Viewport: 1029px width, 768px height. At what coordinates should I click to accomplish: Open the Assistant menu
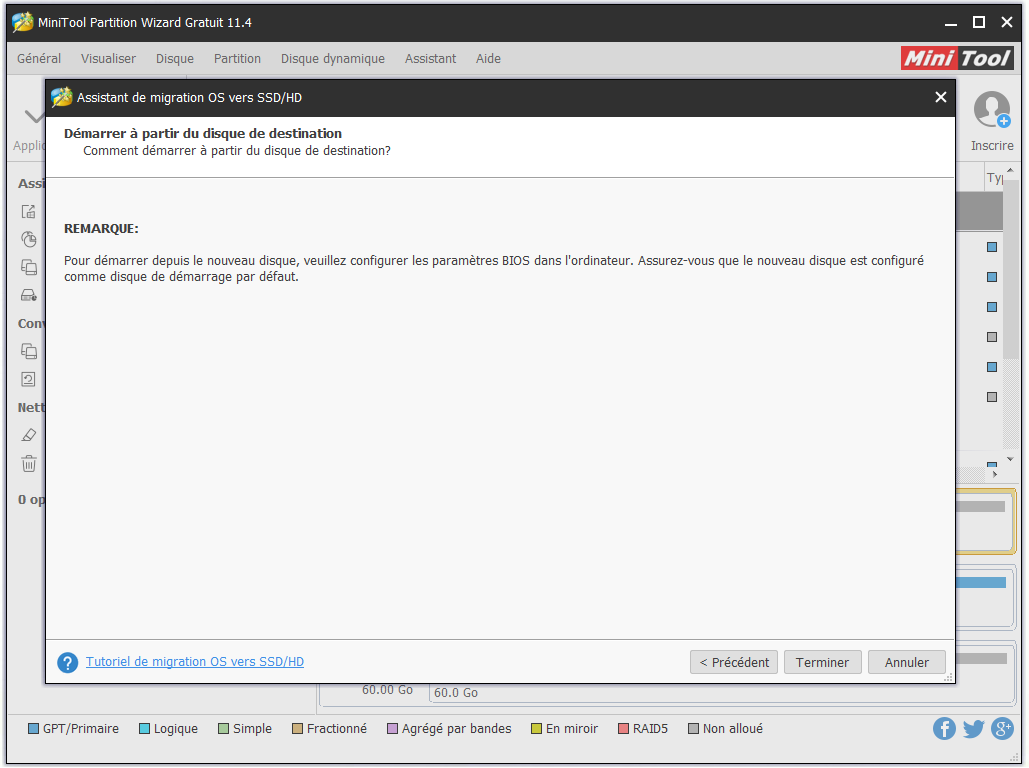430,58
